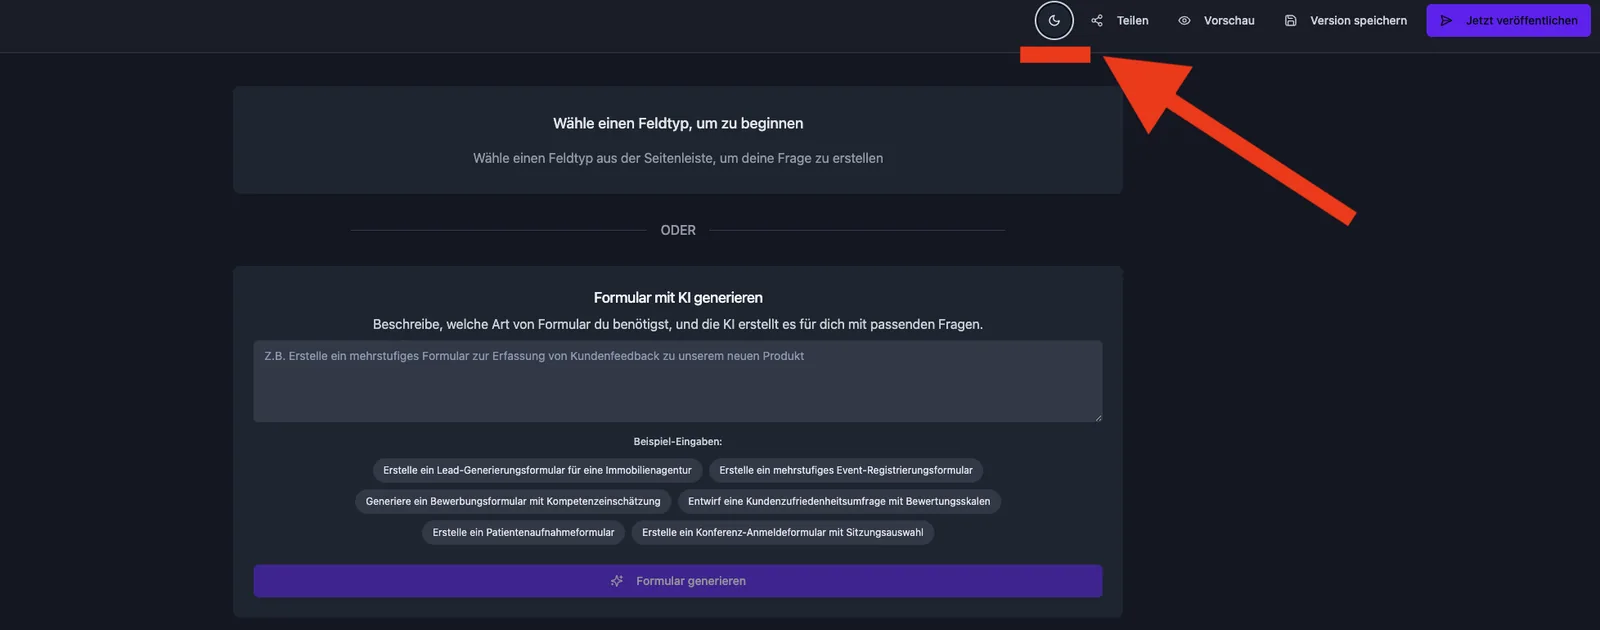Click the sparkle icon on Formular generieren

pyautogui.click(x=617, y=581)
